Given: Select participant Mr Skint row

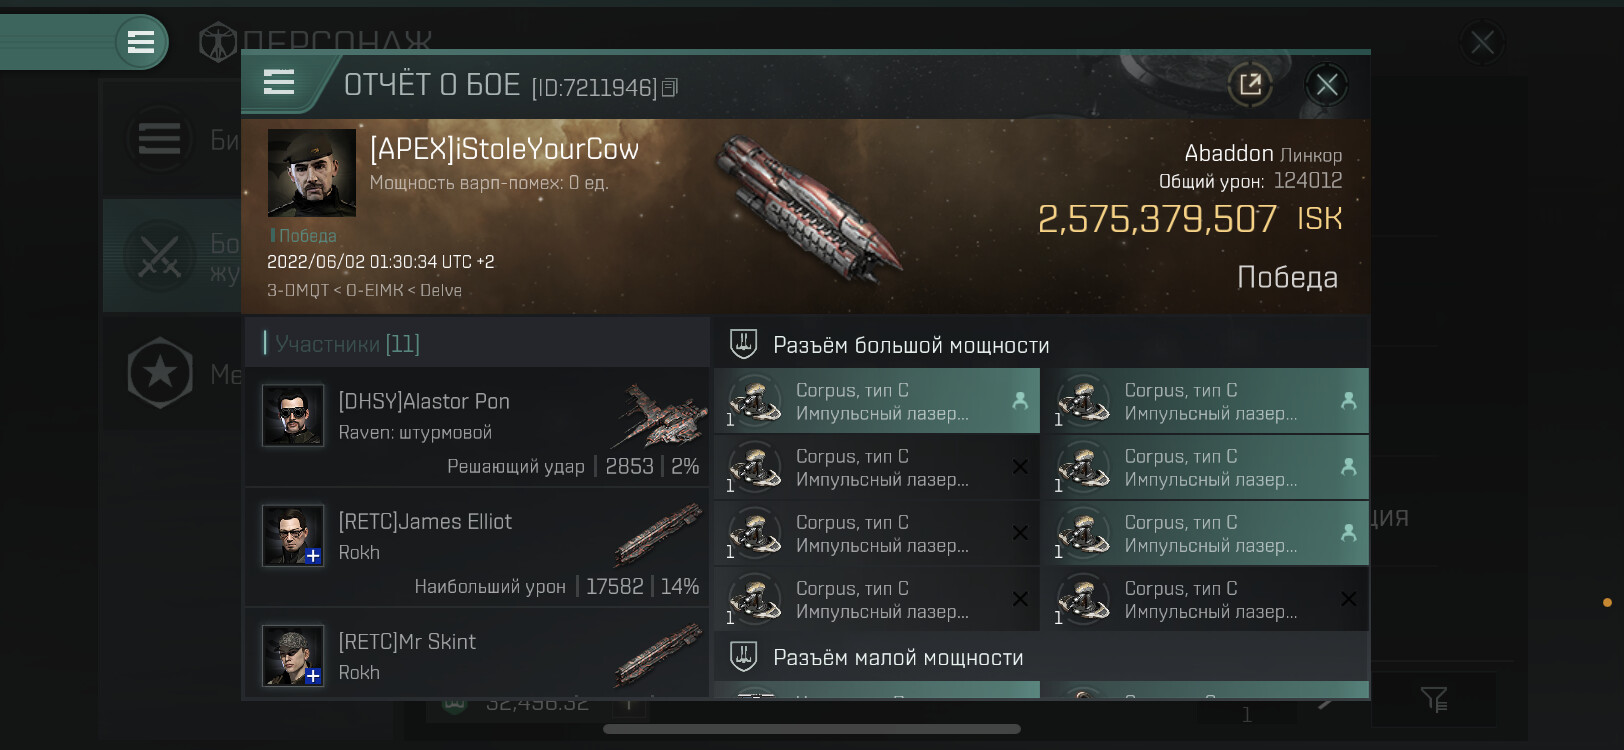Looking at the screenshot, I should coord(477,655).
